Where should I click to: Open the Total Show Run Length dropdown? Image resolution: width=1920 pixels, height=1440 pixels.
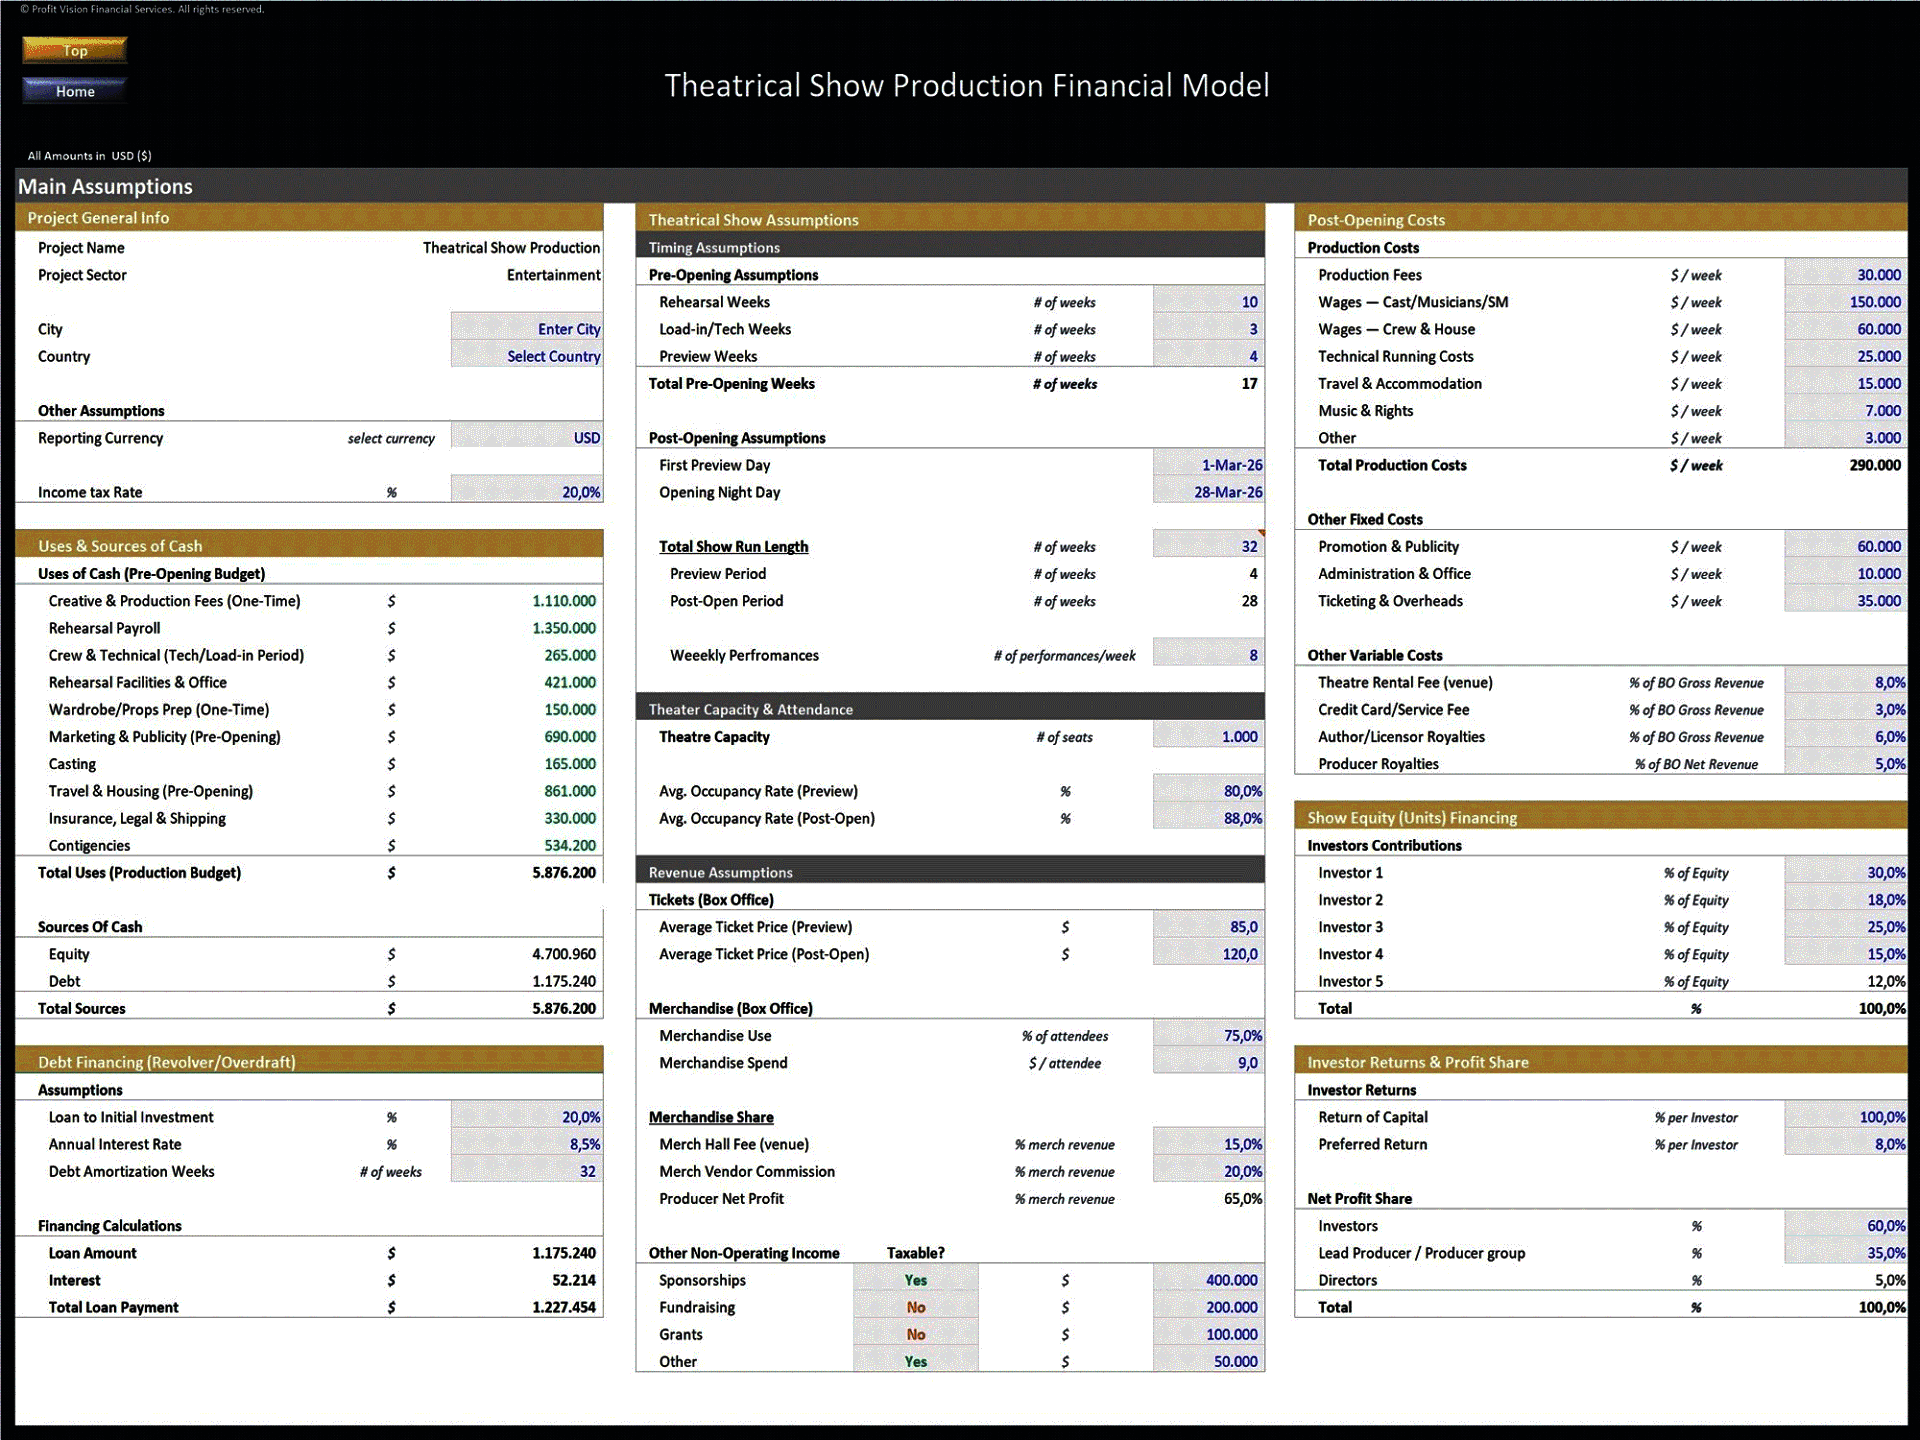[1207, 545]
